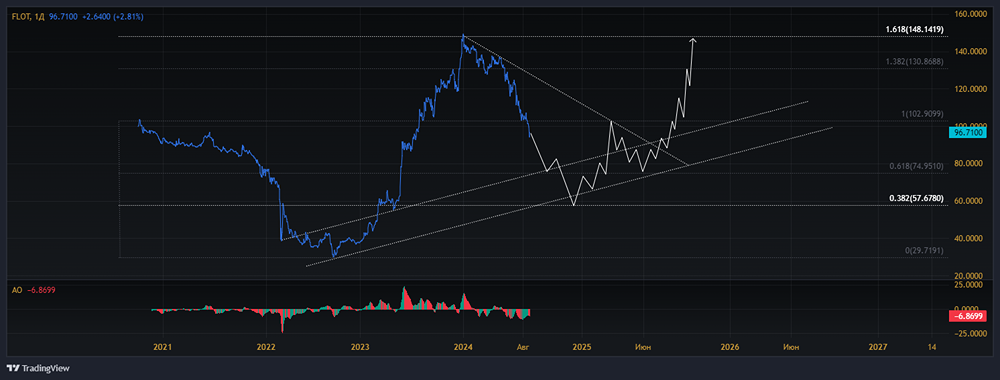Click the 120.0000 price axis label

point(970,89)
